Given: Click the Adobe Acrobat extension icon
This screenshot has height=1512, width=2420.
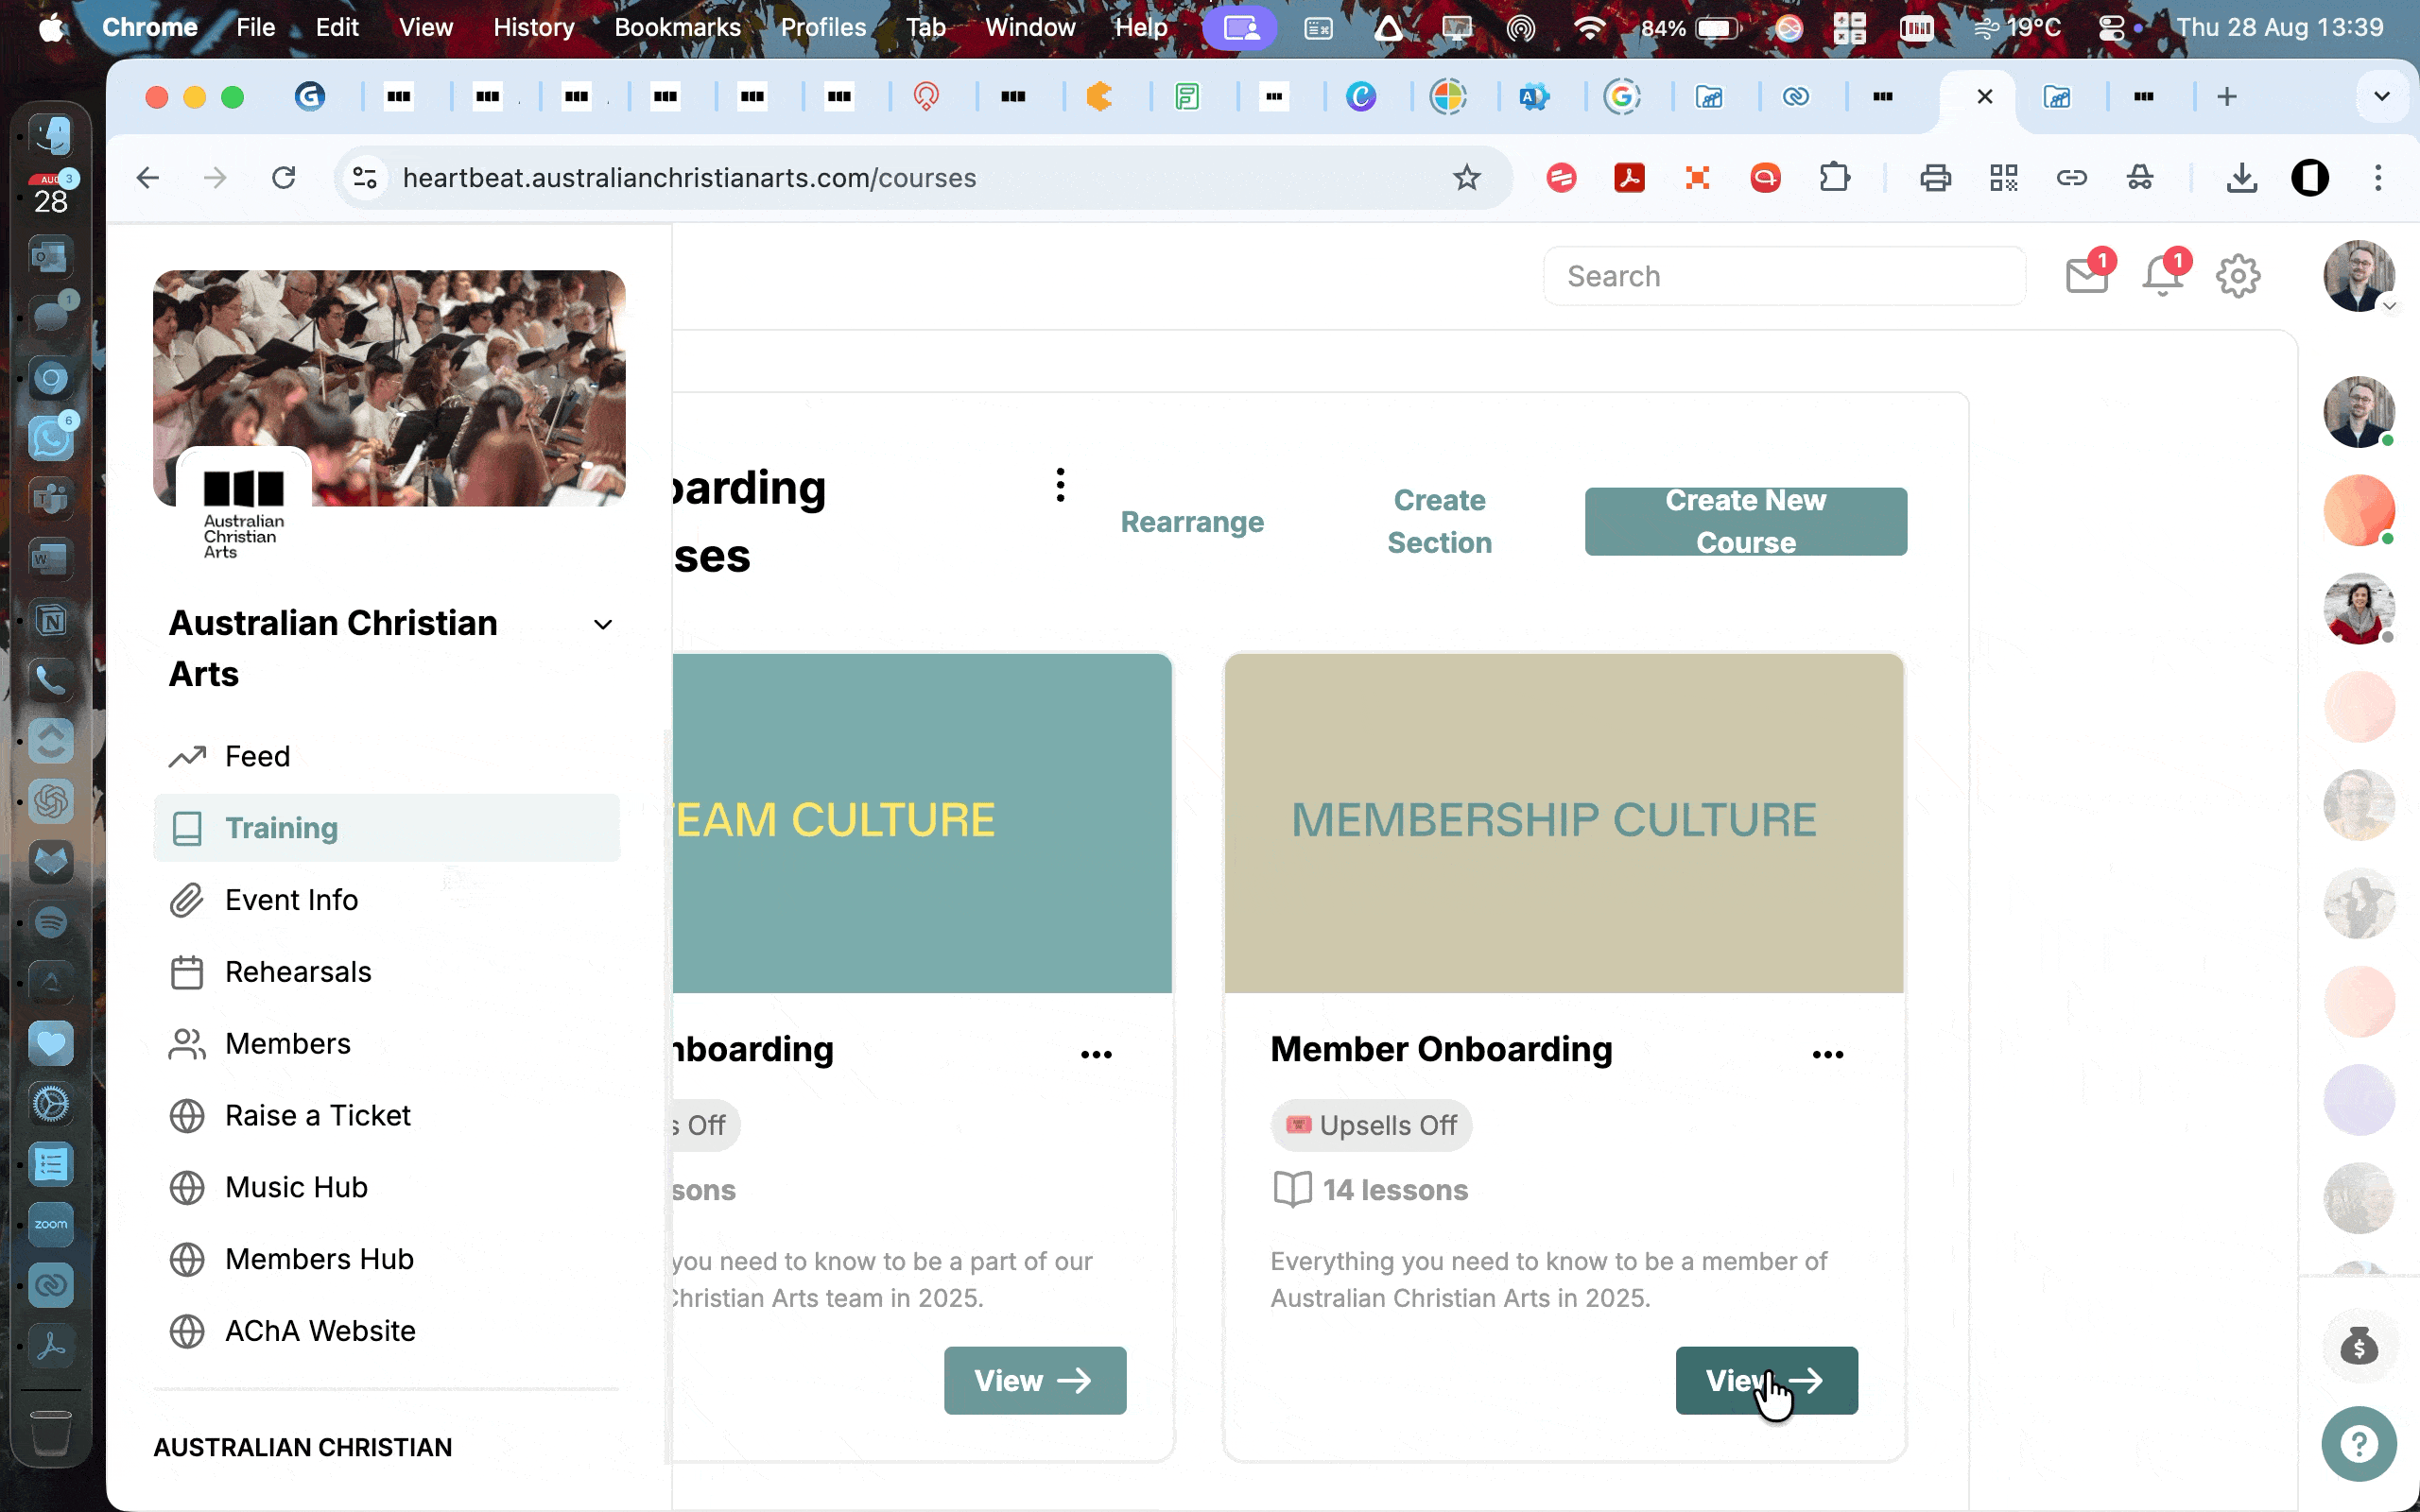Looking at the screenshot, I should point(1629,178).
